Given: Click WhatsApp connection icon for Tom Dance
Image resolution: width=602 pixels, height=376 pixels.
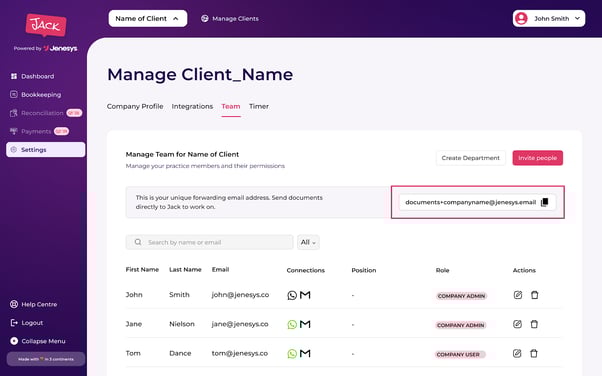Looking at the screenshot, I should pos(292,353).
